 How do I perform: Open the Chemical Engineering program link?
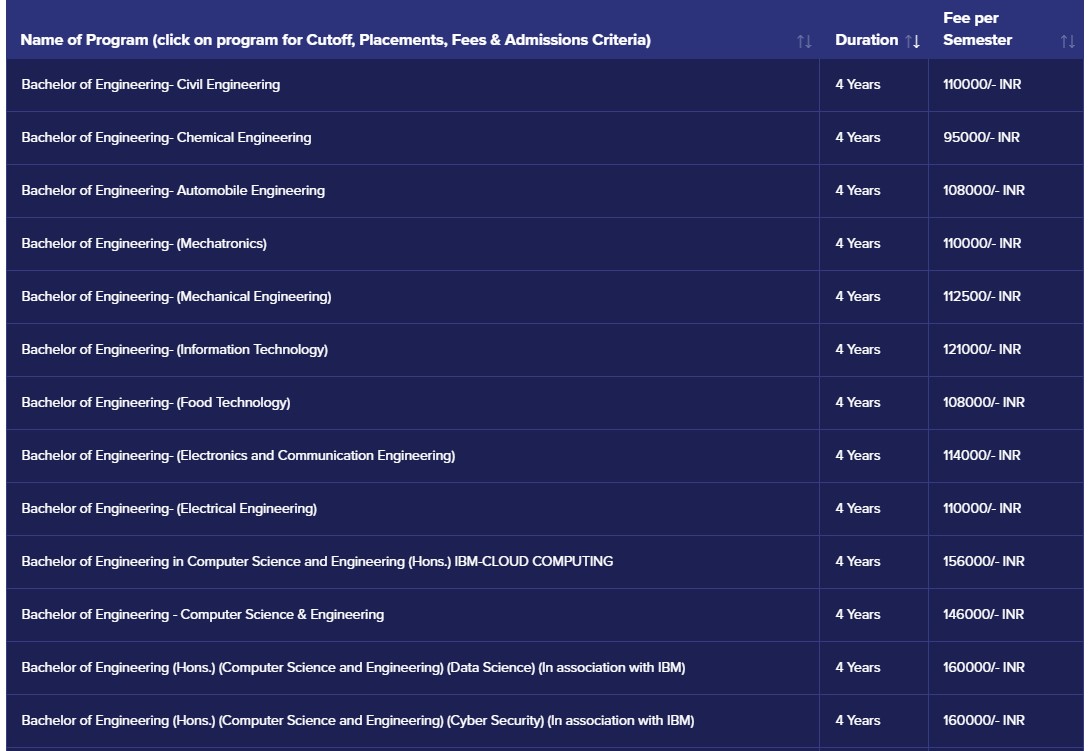point(166,138)
